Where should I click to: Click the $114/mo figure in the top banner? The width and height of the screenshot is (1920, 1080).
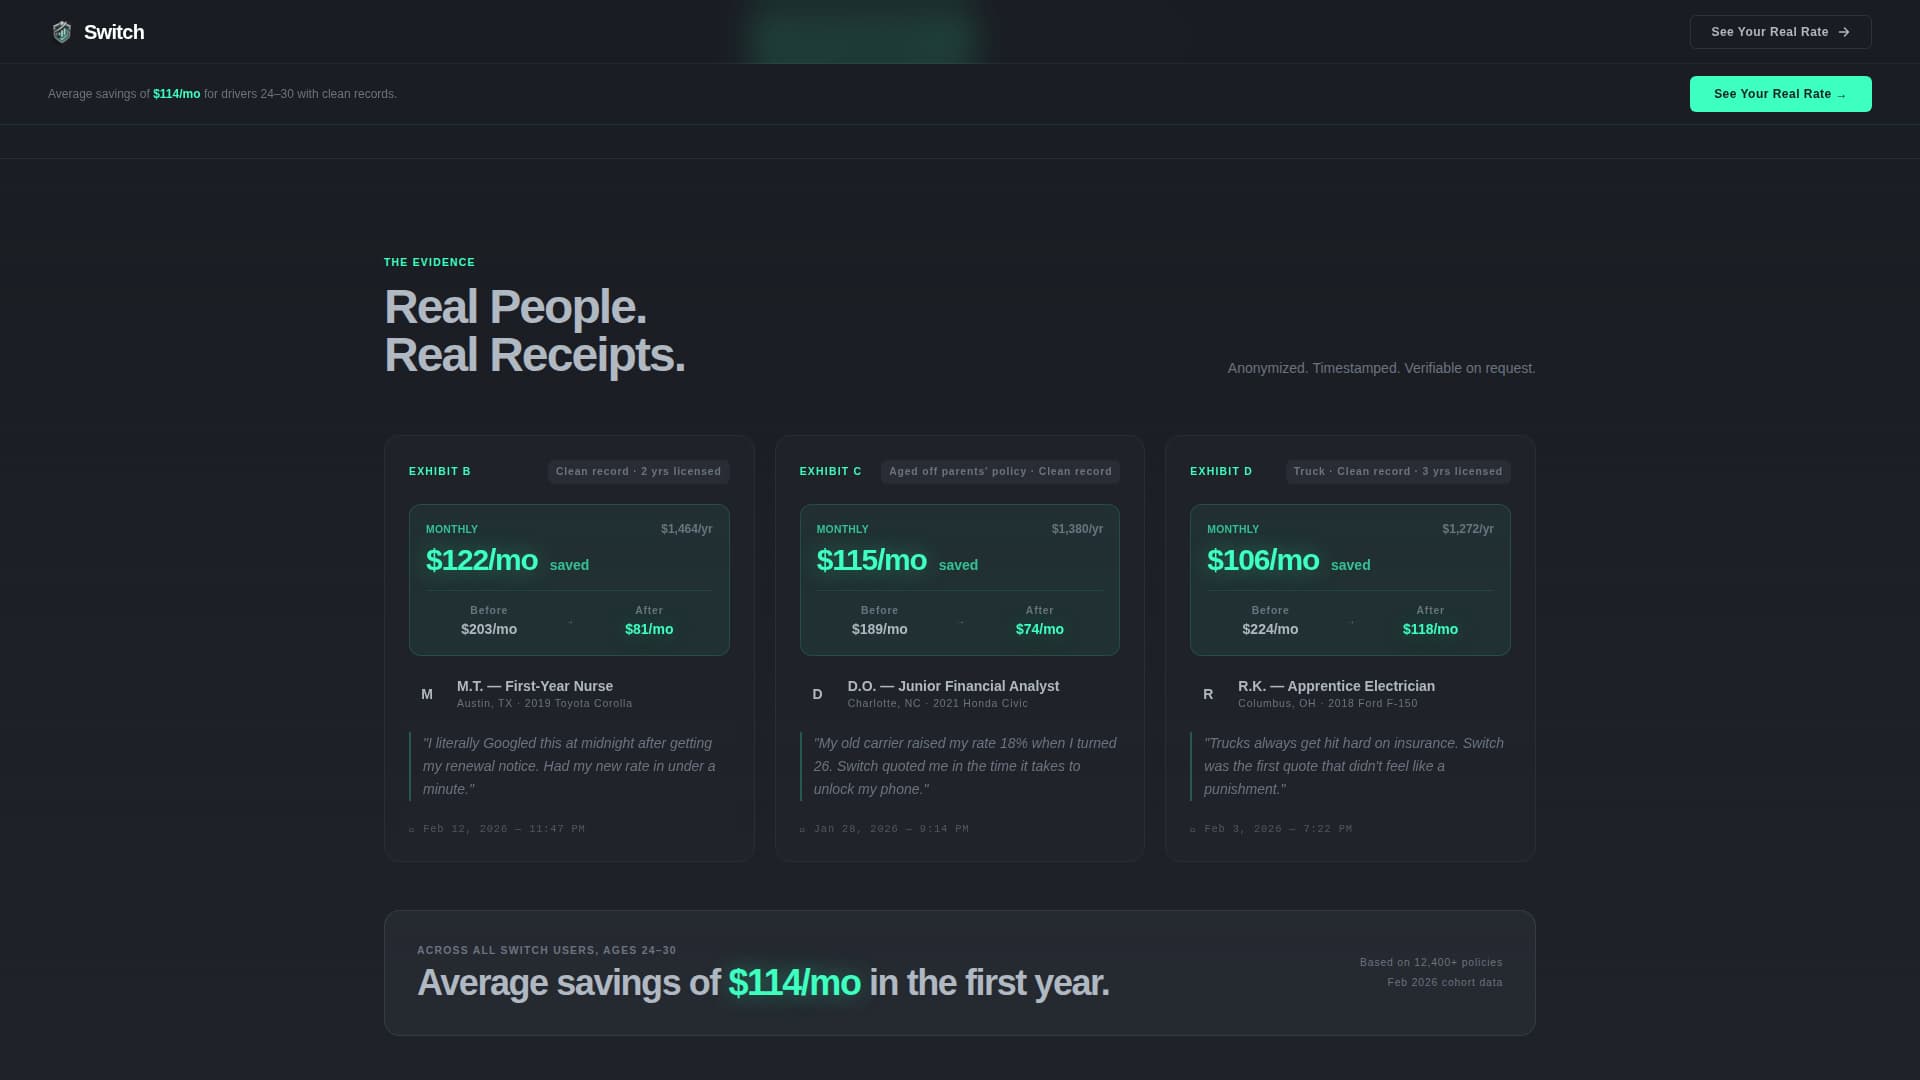pos(177,94)
